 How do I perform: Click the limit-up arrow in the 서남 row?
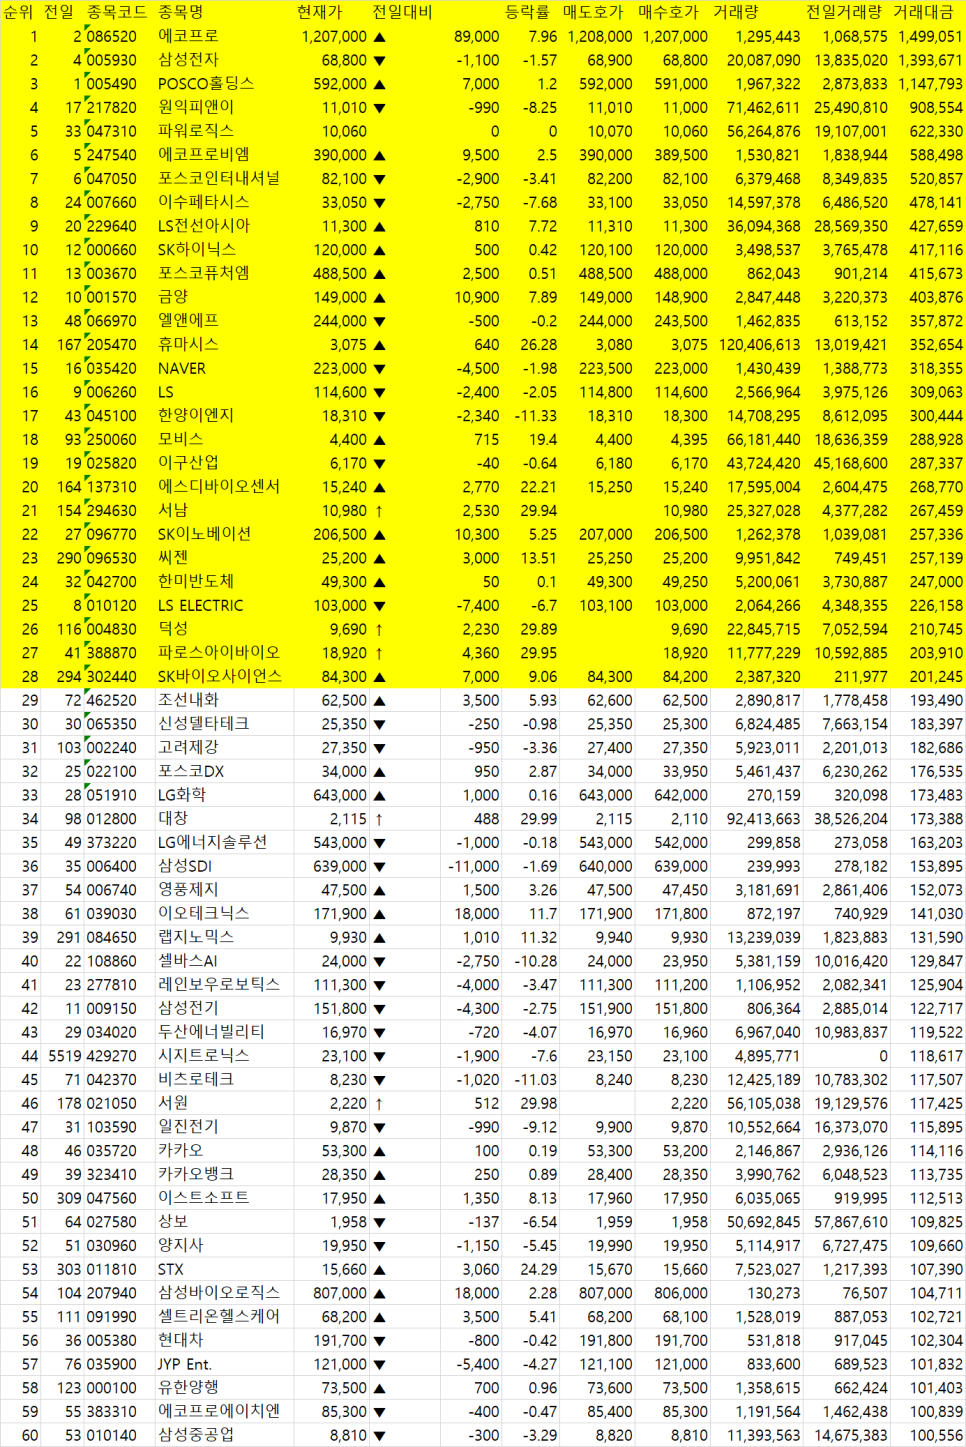(x=379, y=511)
